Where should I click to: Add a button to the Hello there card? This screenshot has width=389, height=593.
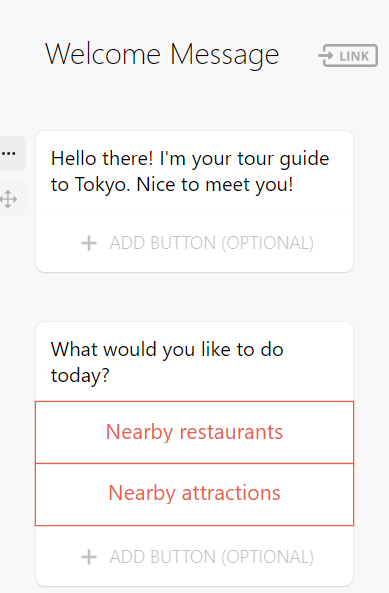pos(194,243)
